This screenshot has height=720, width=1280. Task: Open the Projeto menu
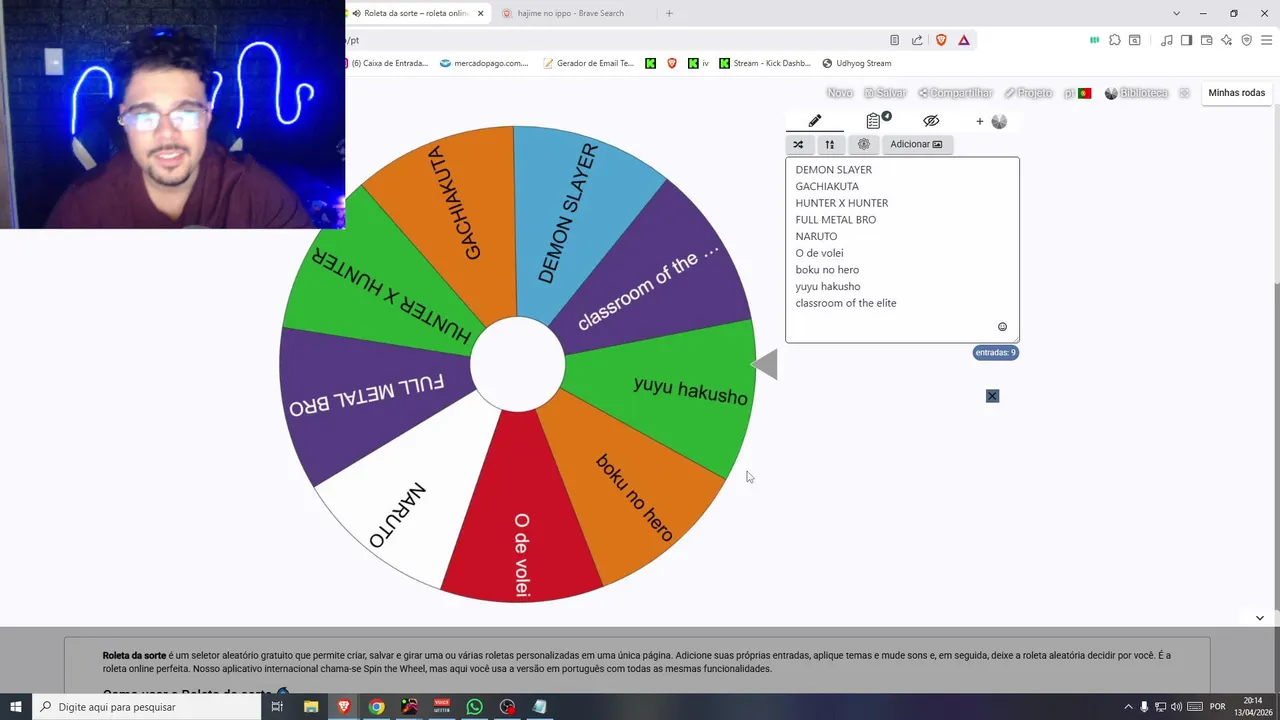[1028, 93]
